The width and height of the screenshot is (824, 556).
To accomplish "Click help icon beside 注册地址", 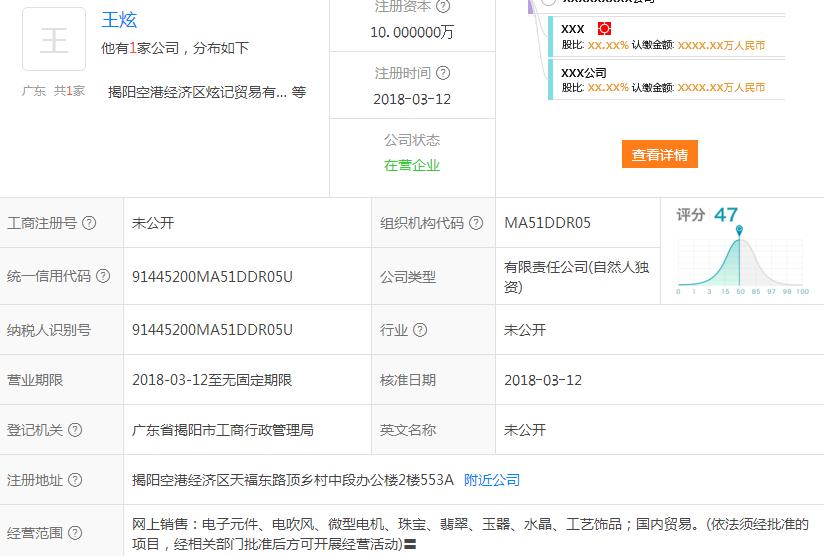I will point(76,480).
